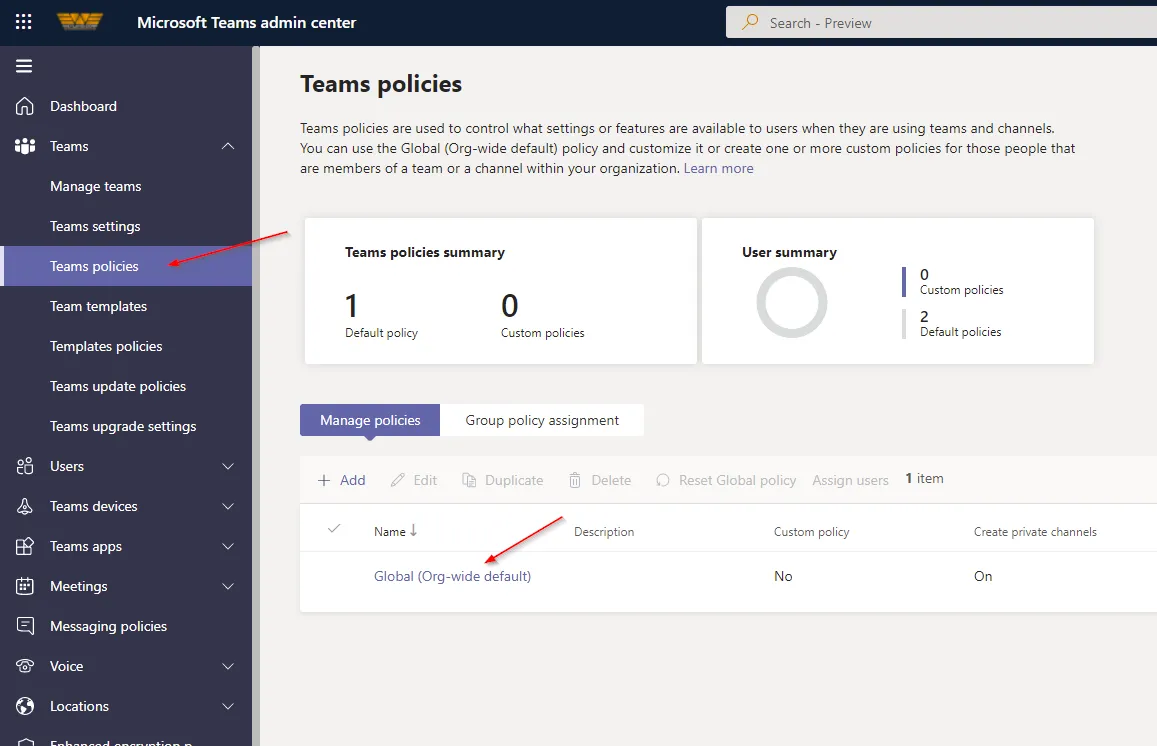Click the 'On' private channels cell
The width and height of the screenshot is (1157, 746).
(x=983, y=576)
